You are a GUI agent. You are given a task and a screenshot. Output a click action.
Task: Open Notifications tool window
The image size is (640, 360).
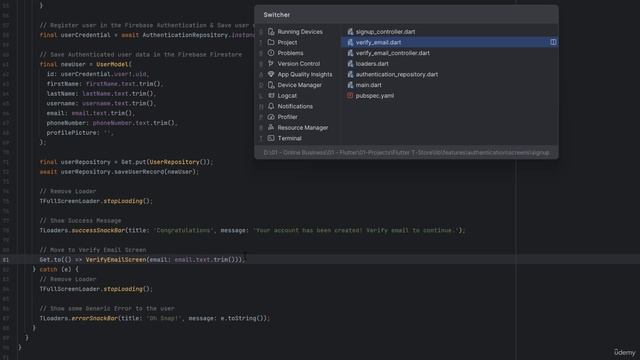(x=295, y=106)
